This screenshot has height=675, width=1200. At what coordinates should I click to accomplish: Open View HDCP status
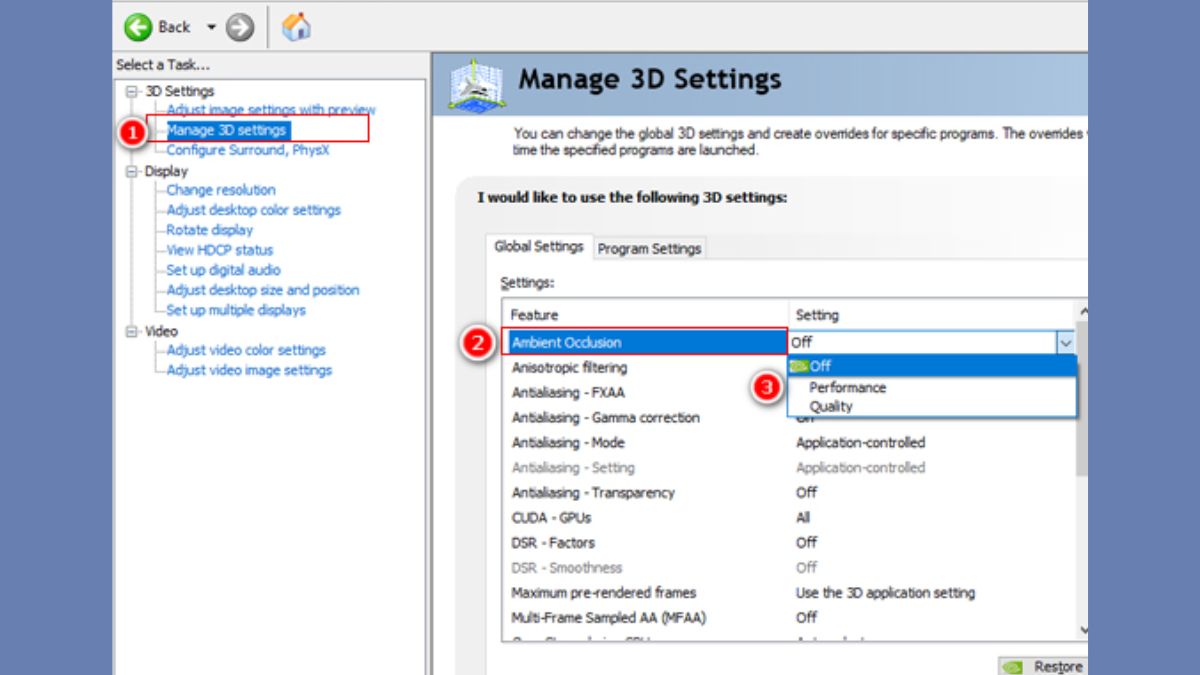[219, 250]
